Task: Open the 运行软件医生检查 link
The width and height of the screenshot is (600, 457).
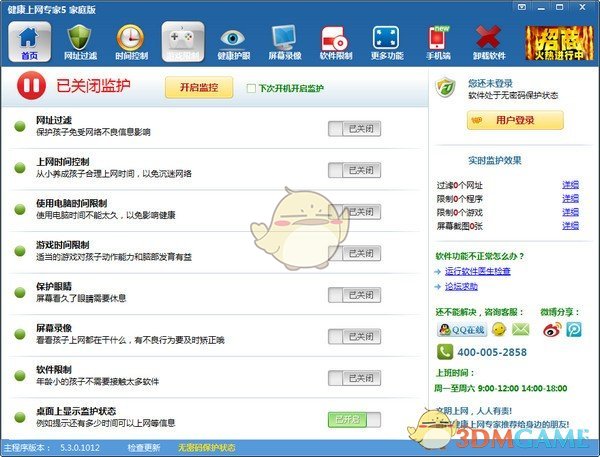Action: click(492, 271)
